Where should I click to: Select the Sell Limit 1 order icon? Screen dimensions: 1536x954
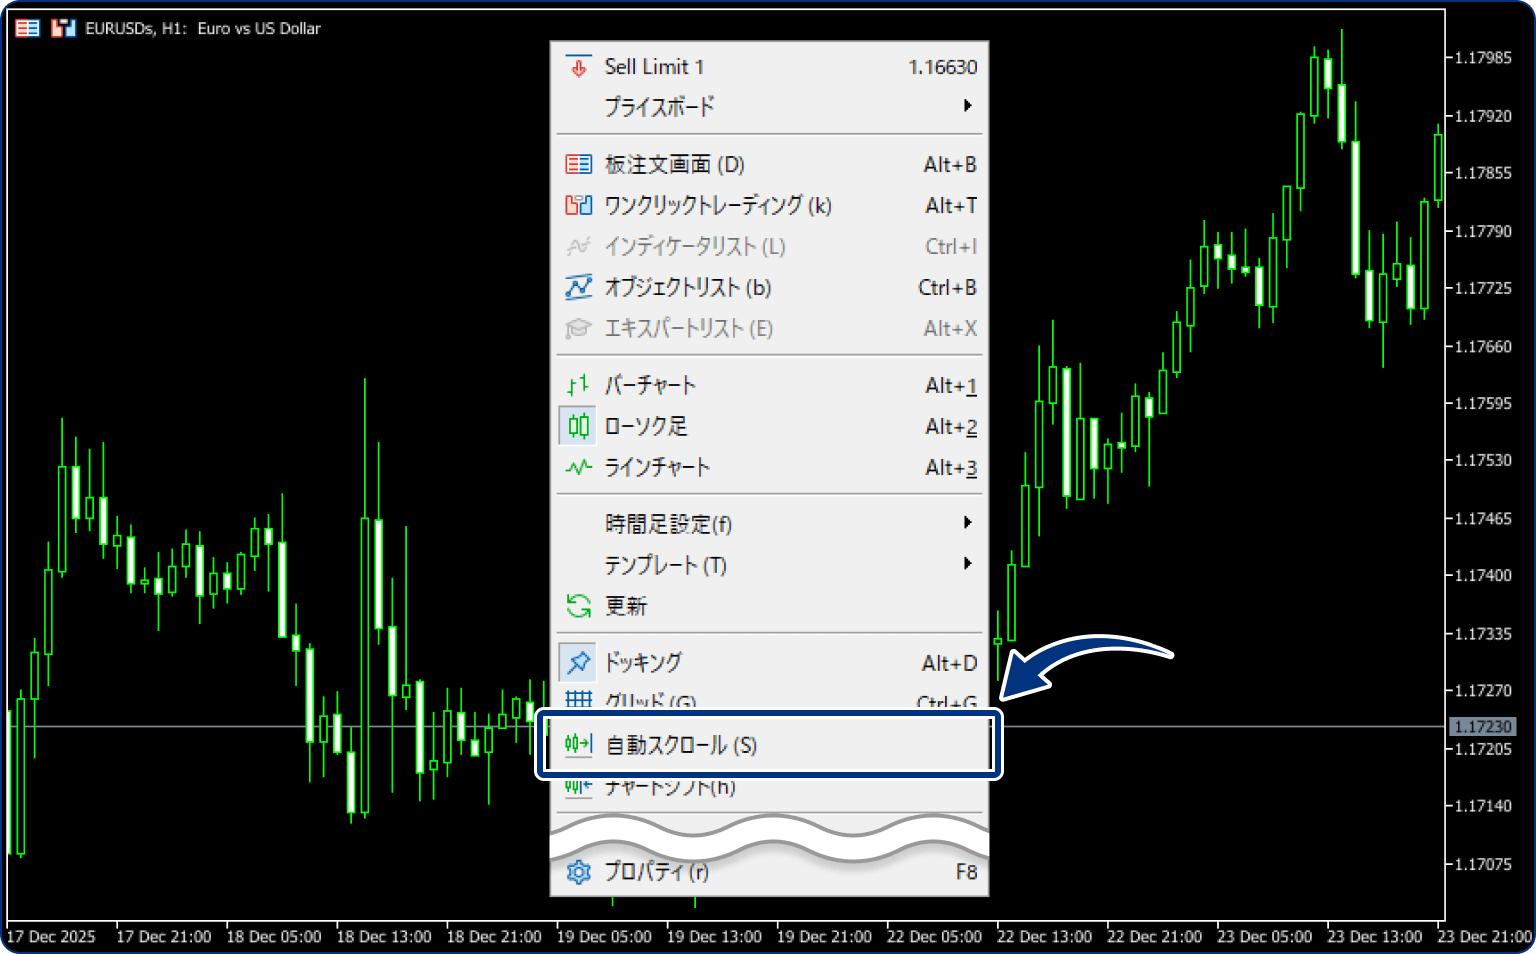578,67
